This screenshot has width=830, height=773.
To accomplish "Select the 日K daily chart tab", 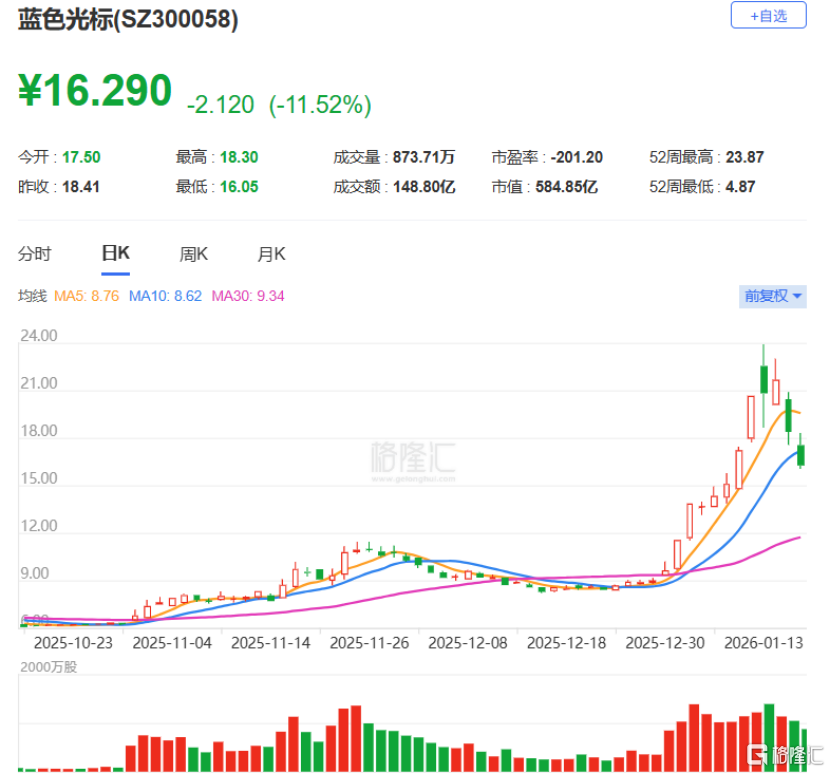I will click(114, 254).
